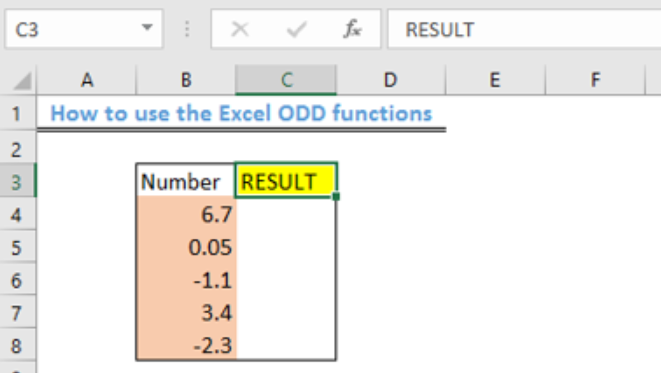The height and width of the screenshot is (373, 661).
Task: Select empty result cell beside 0.05
Action: (286, 247)
